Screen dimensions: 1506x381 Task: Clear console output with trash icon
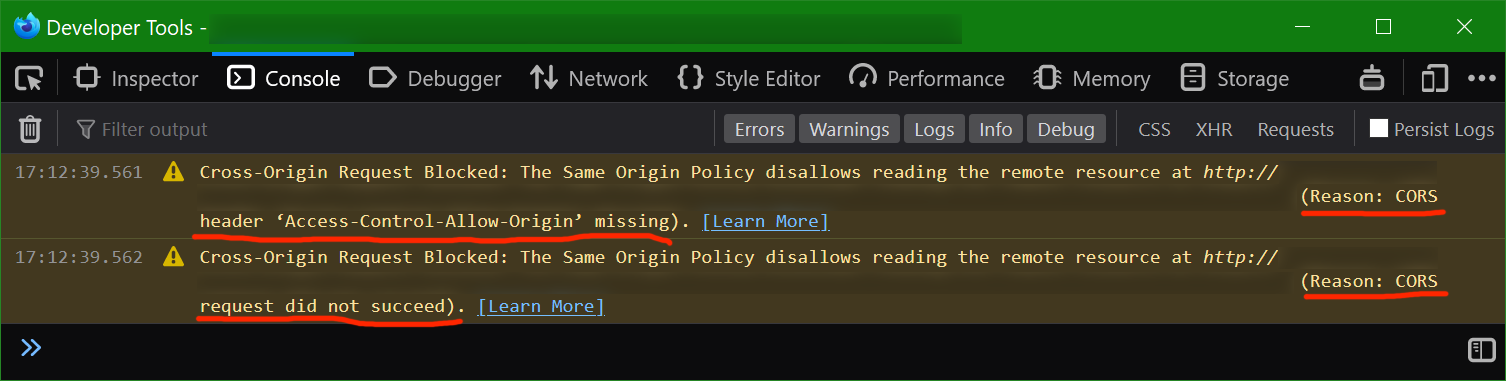(x=31, y=129)
